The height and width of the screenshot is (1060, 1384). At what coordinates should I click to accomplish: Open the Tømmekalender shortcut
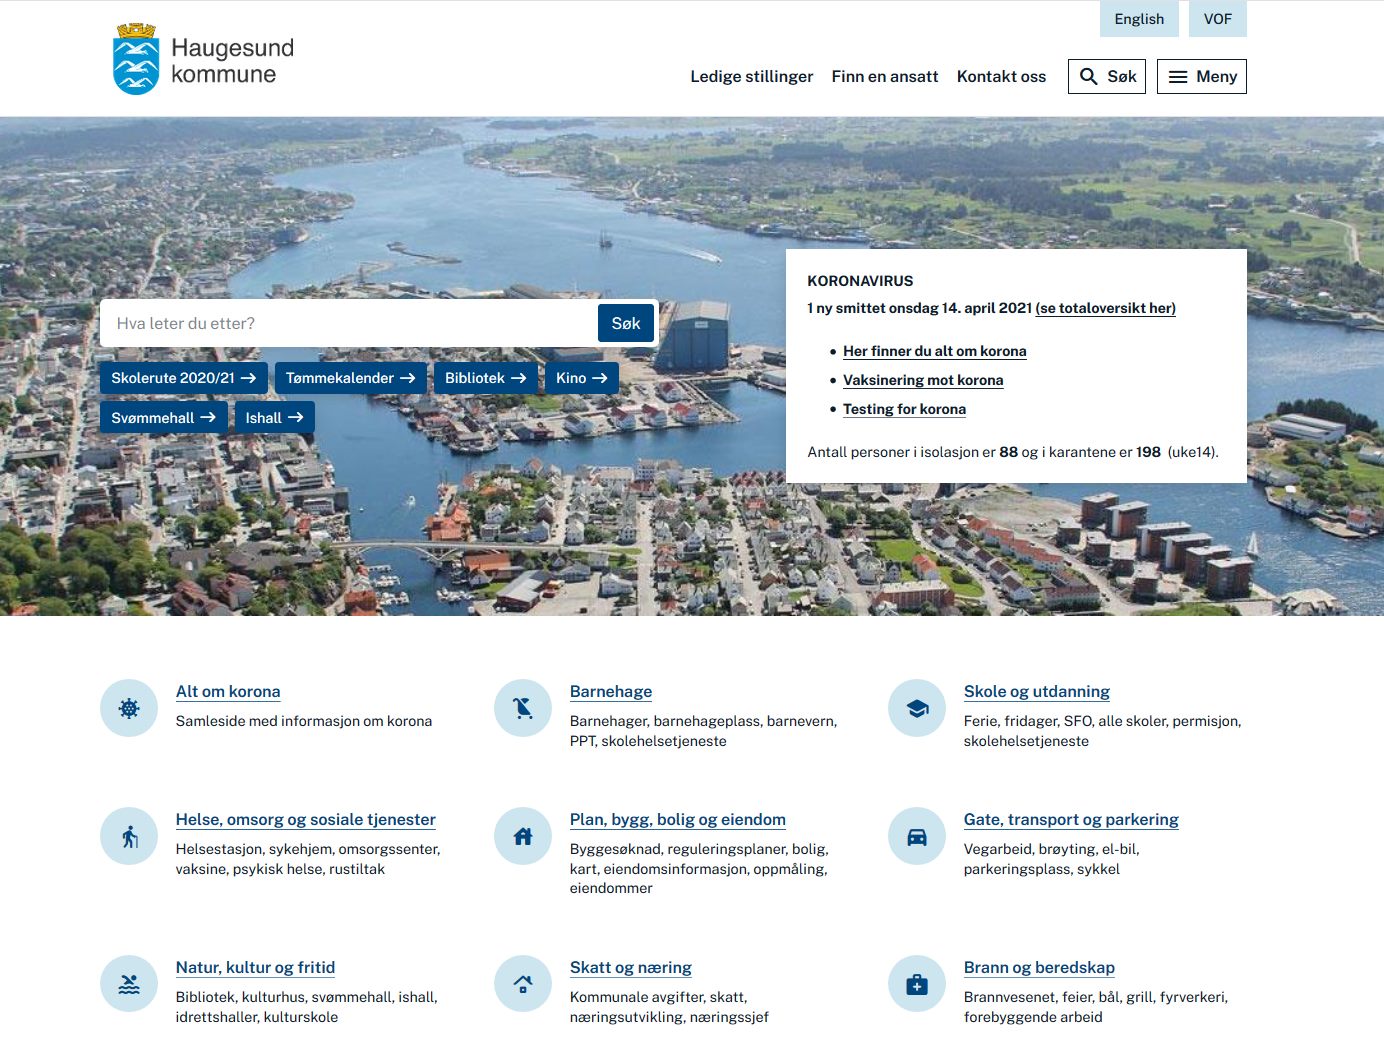coord(351,378)
